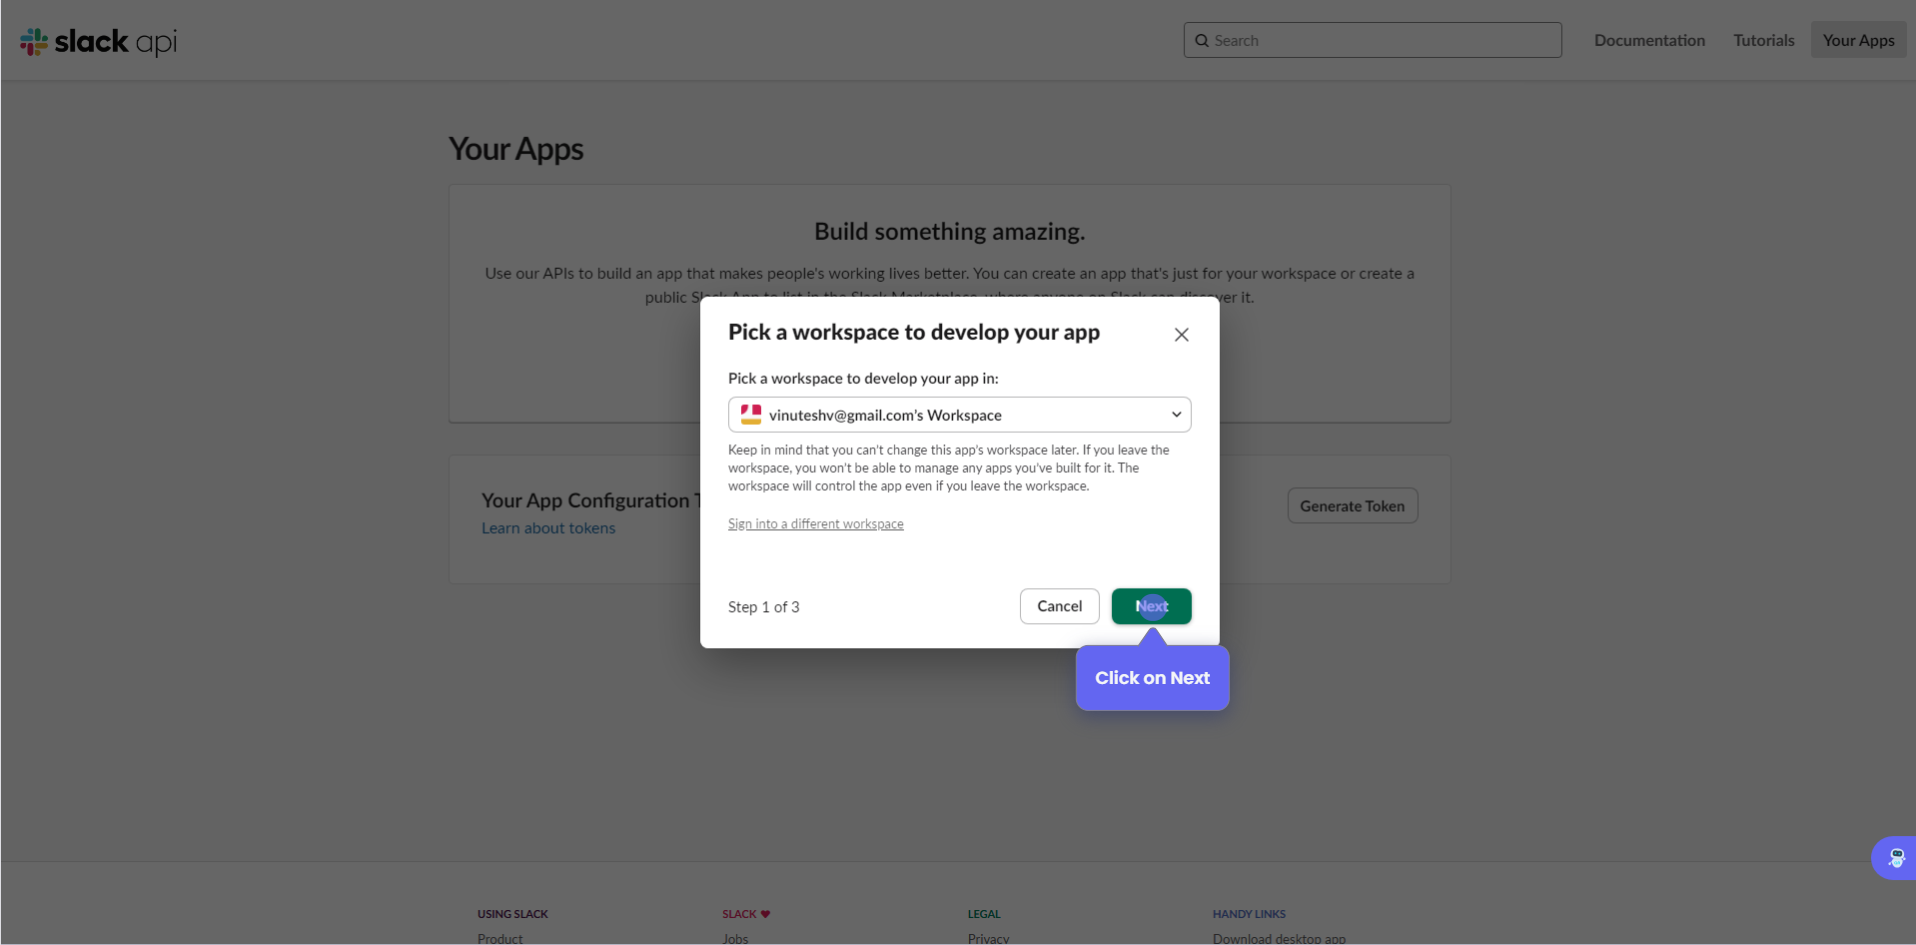Open the Learn about tokens link

(x=548, y=528)
